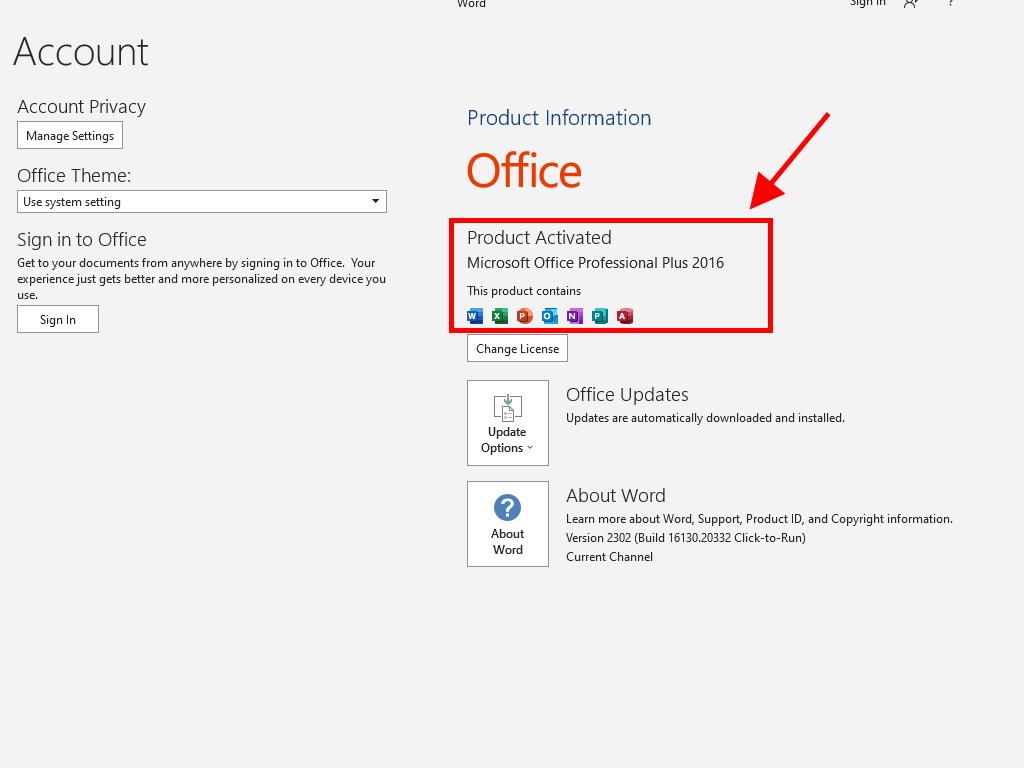Screen dimensions: 1024x768
Task: Click the Product Activated heading
Action: (539, 237)
